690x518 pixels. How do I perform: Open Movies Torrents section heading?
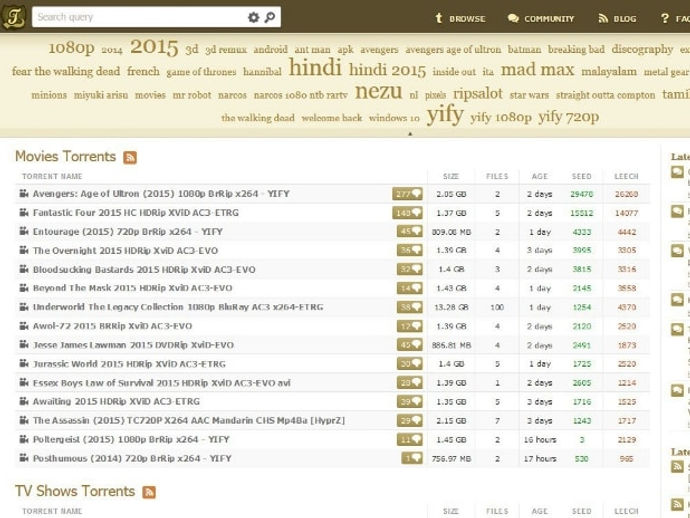(x=66, y=157)
